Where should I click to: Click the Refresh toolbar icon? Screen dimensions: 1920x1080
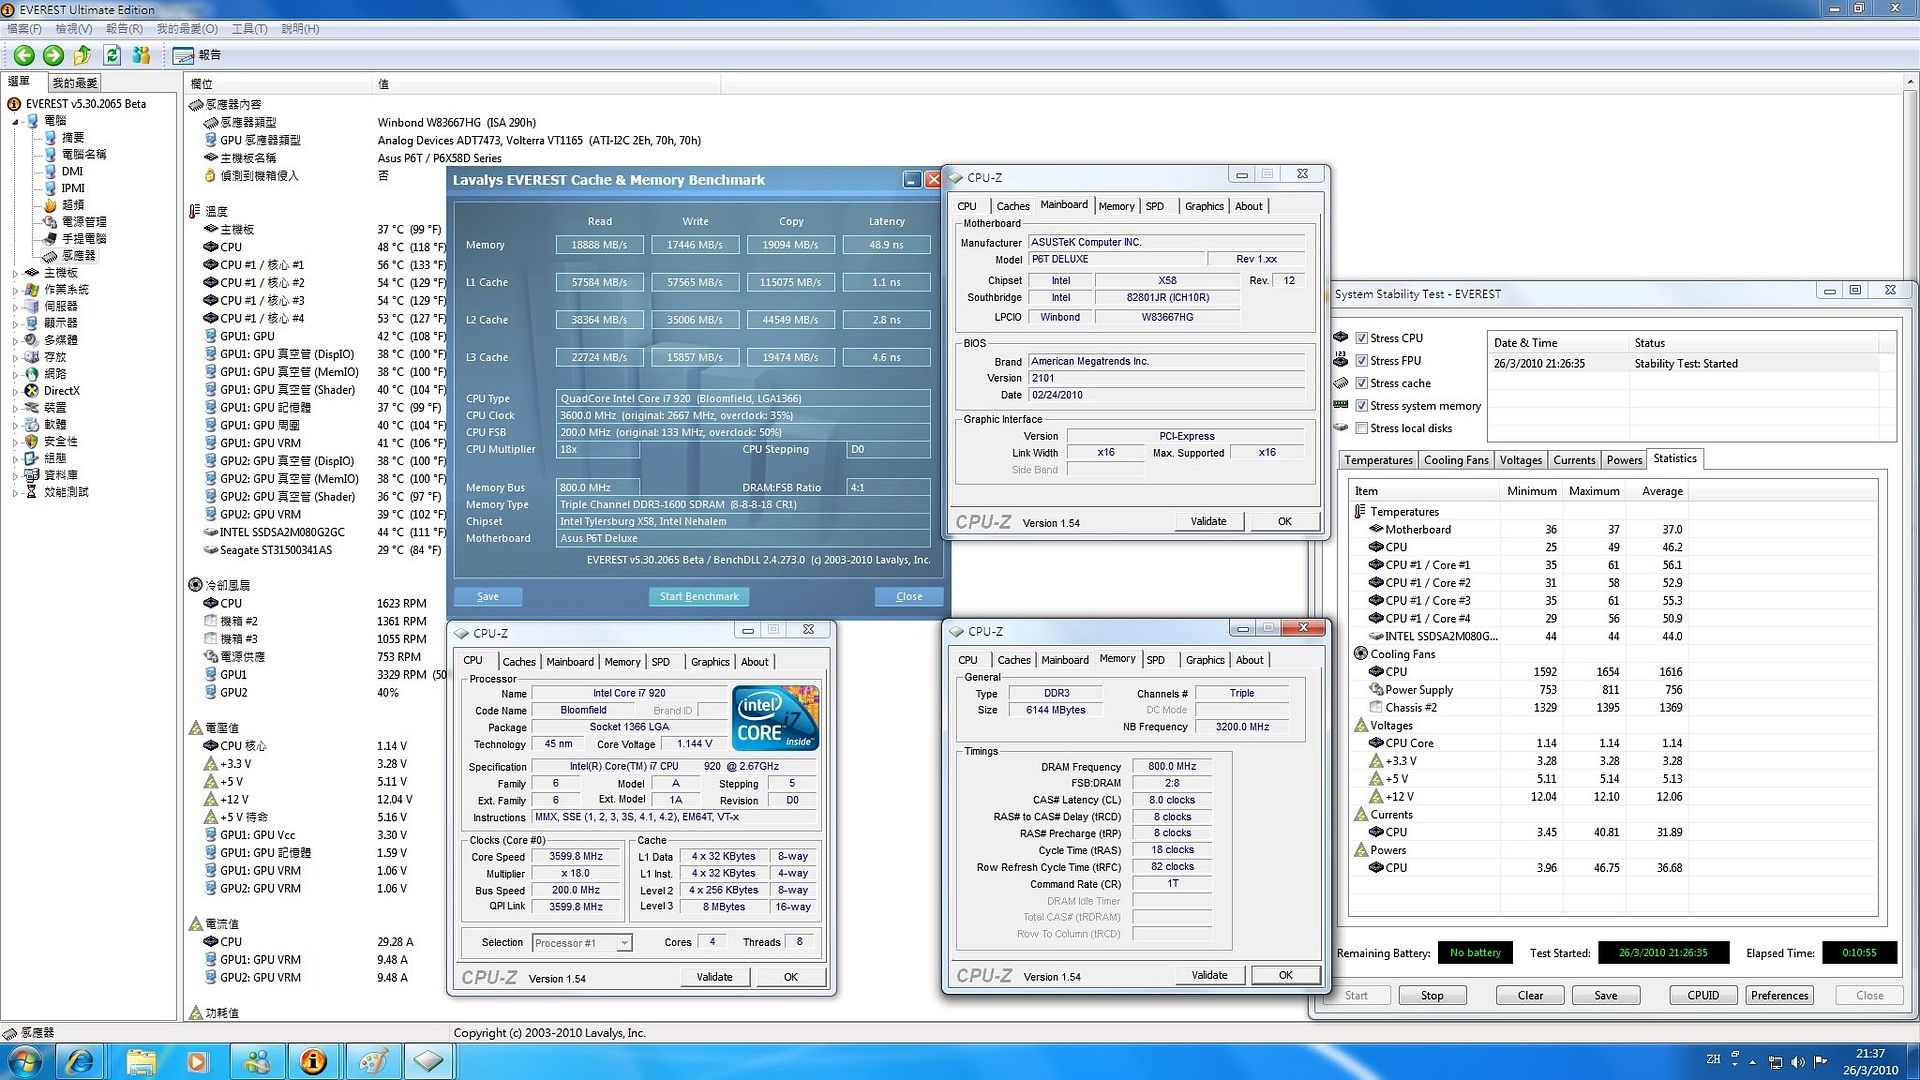click(112, 56)
